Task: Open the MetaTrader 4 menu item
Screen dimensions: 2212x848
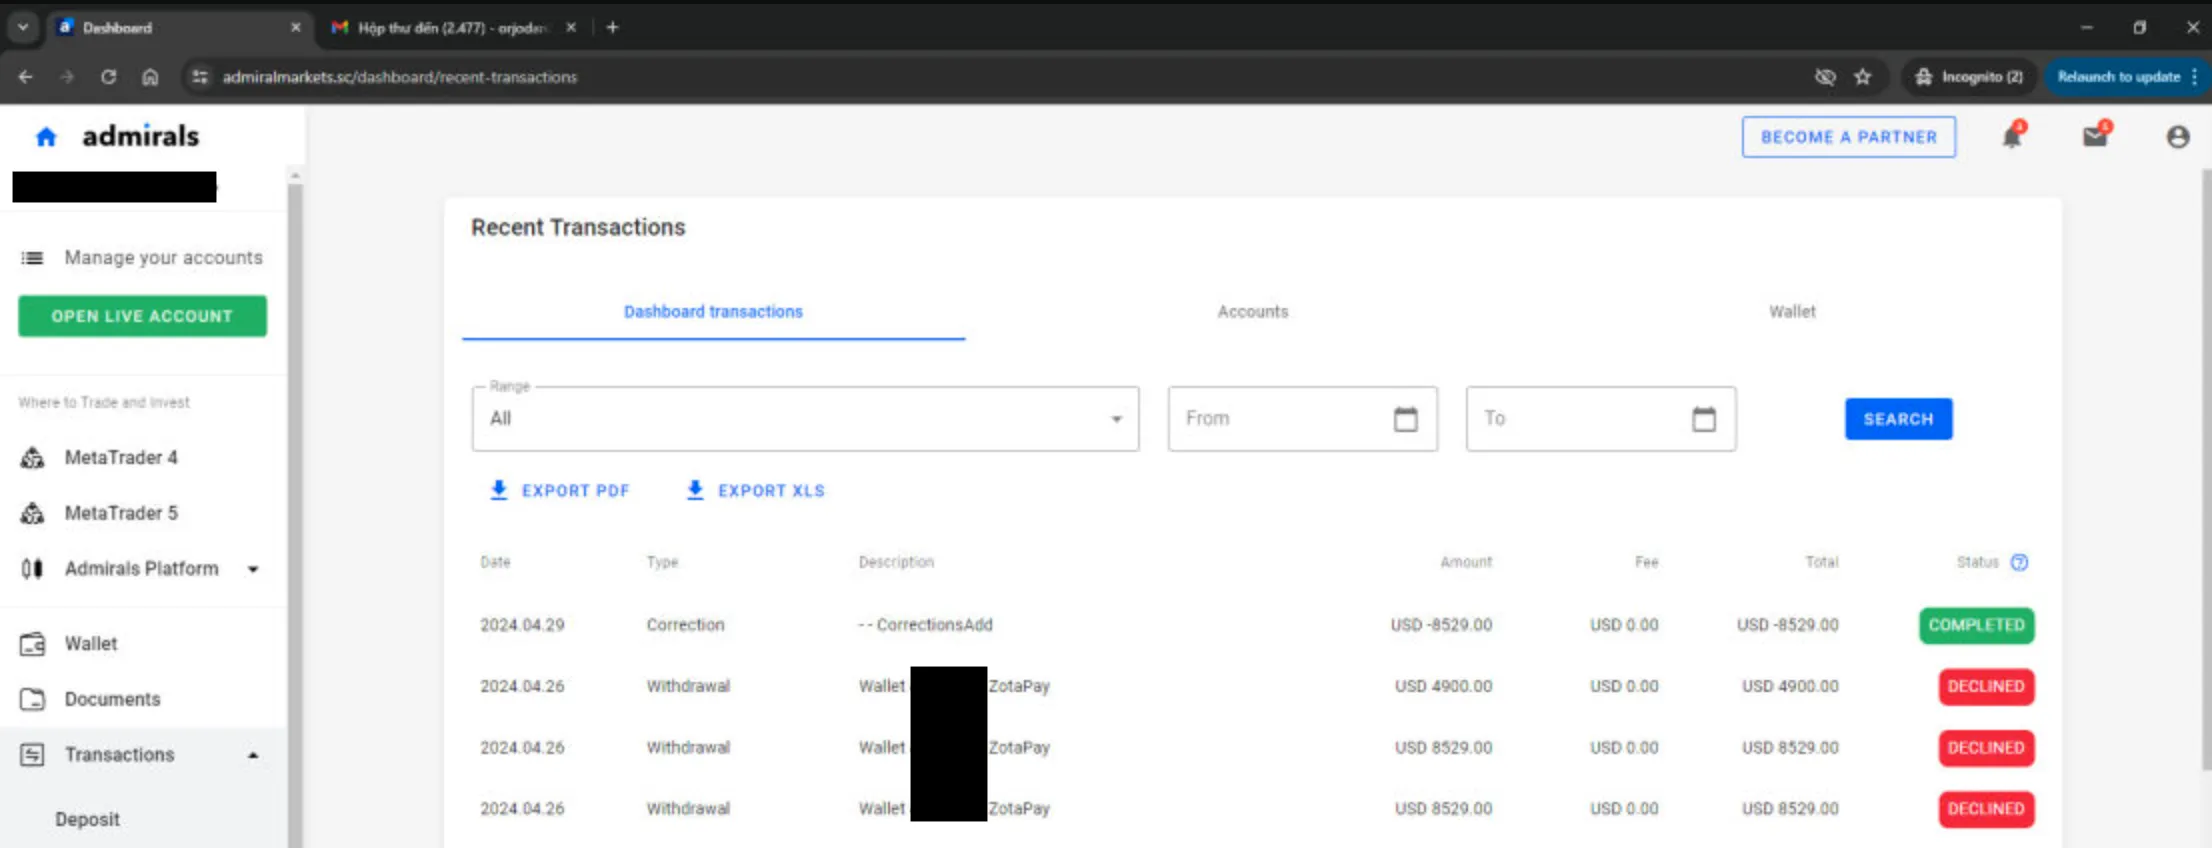Action: tap(121, 458)
